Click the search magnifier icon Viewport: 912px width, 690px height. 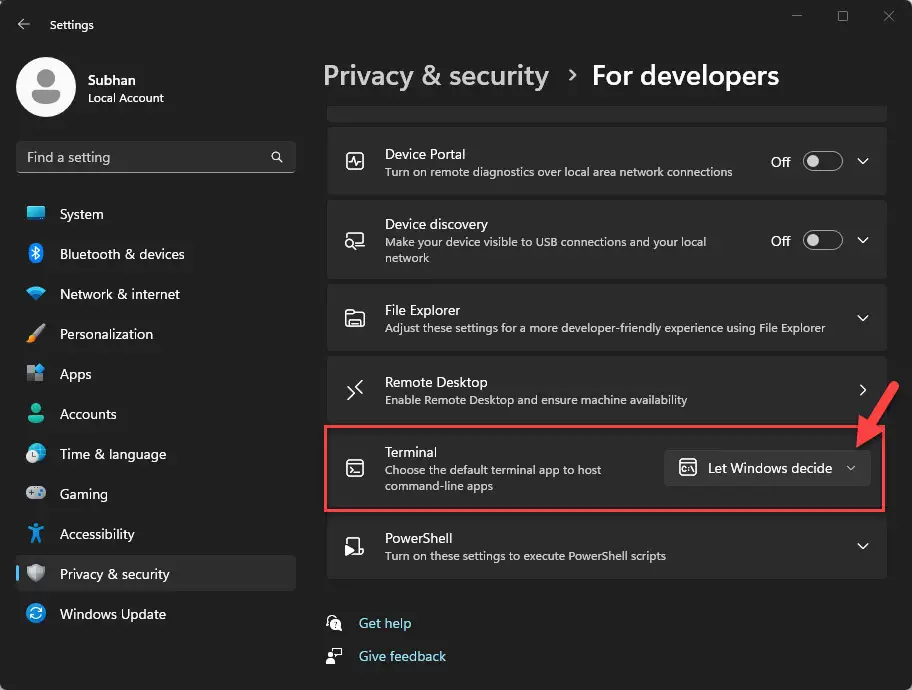click(277, 157)
